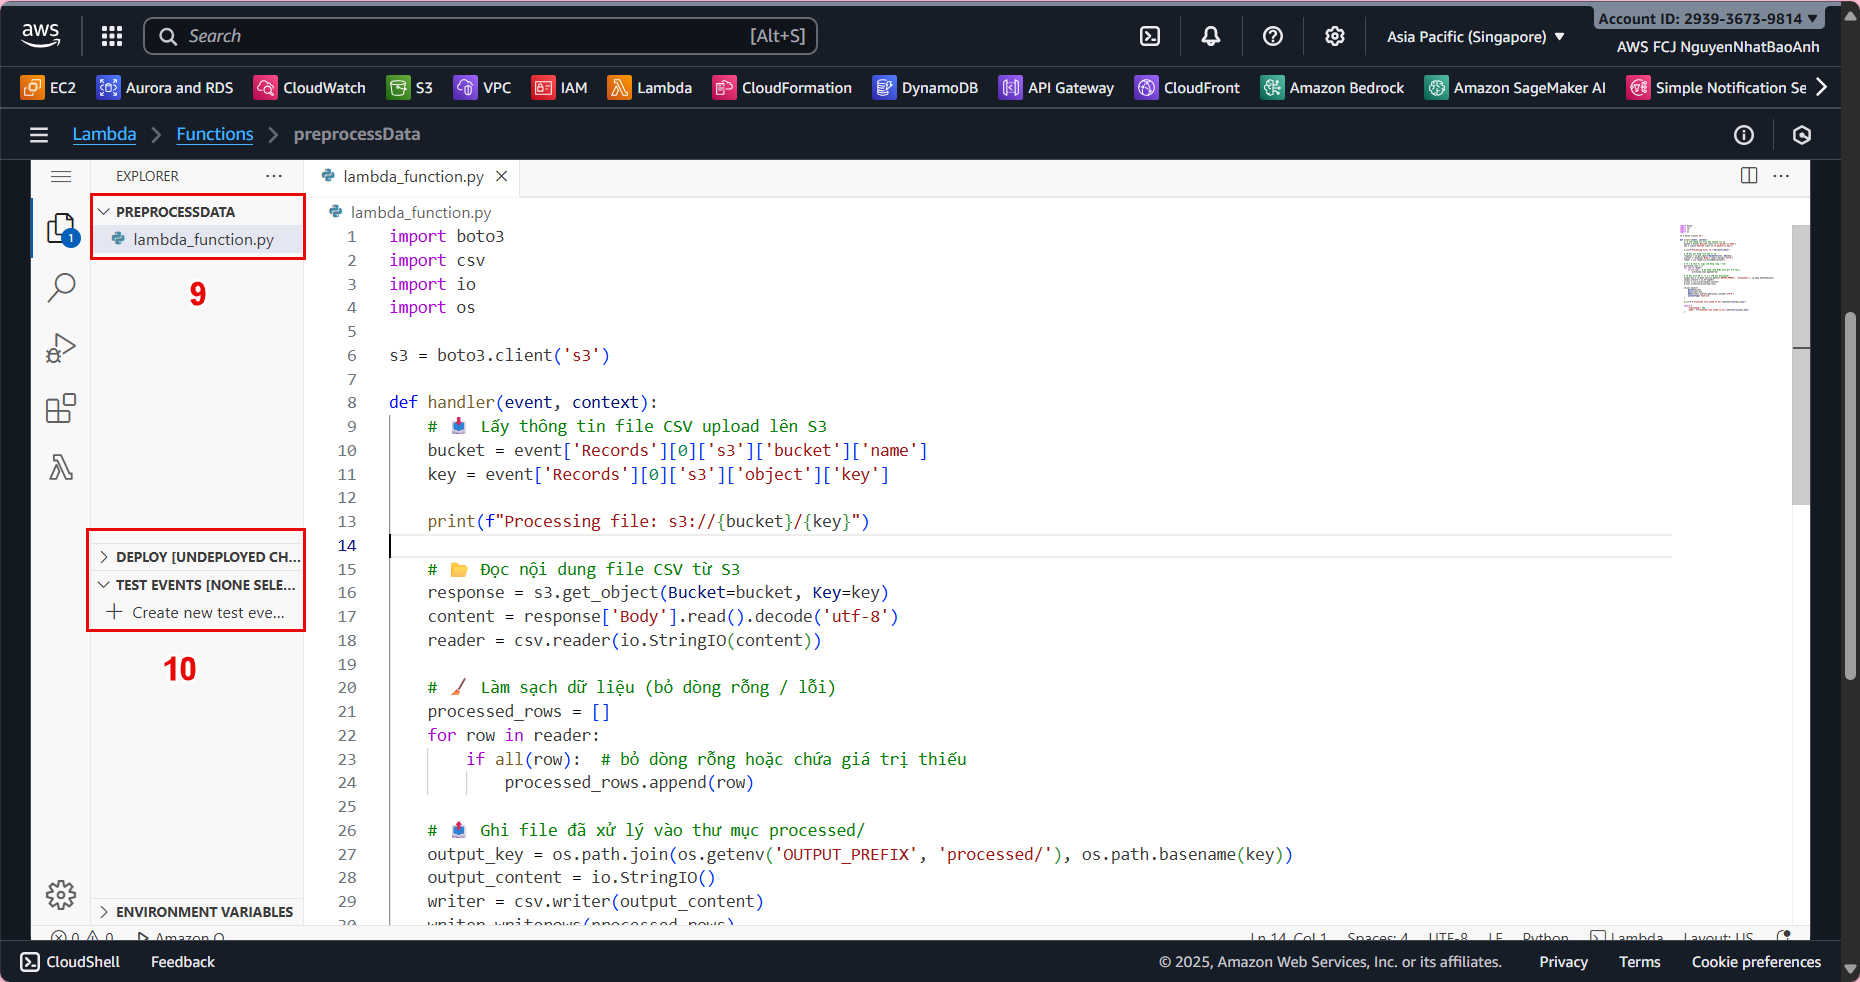Open the Lambda shortcut in favorites bar
This screenshot has width=1860, height=982.
pyautogui.click(x=650, y=88)
